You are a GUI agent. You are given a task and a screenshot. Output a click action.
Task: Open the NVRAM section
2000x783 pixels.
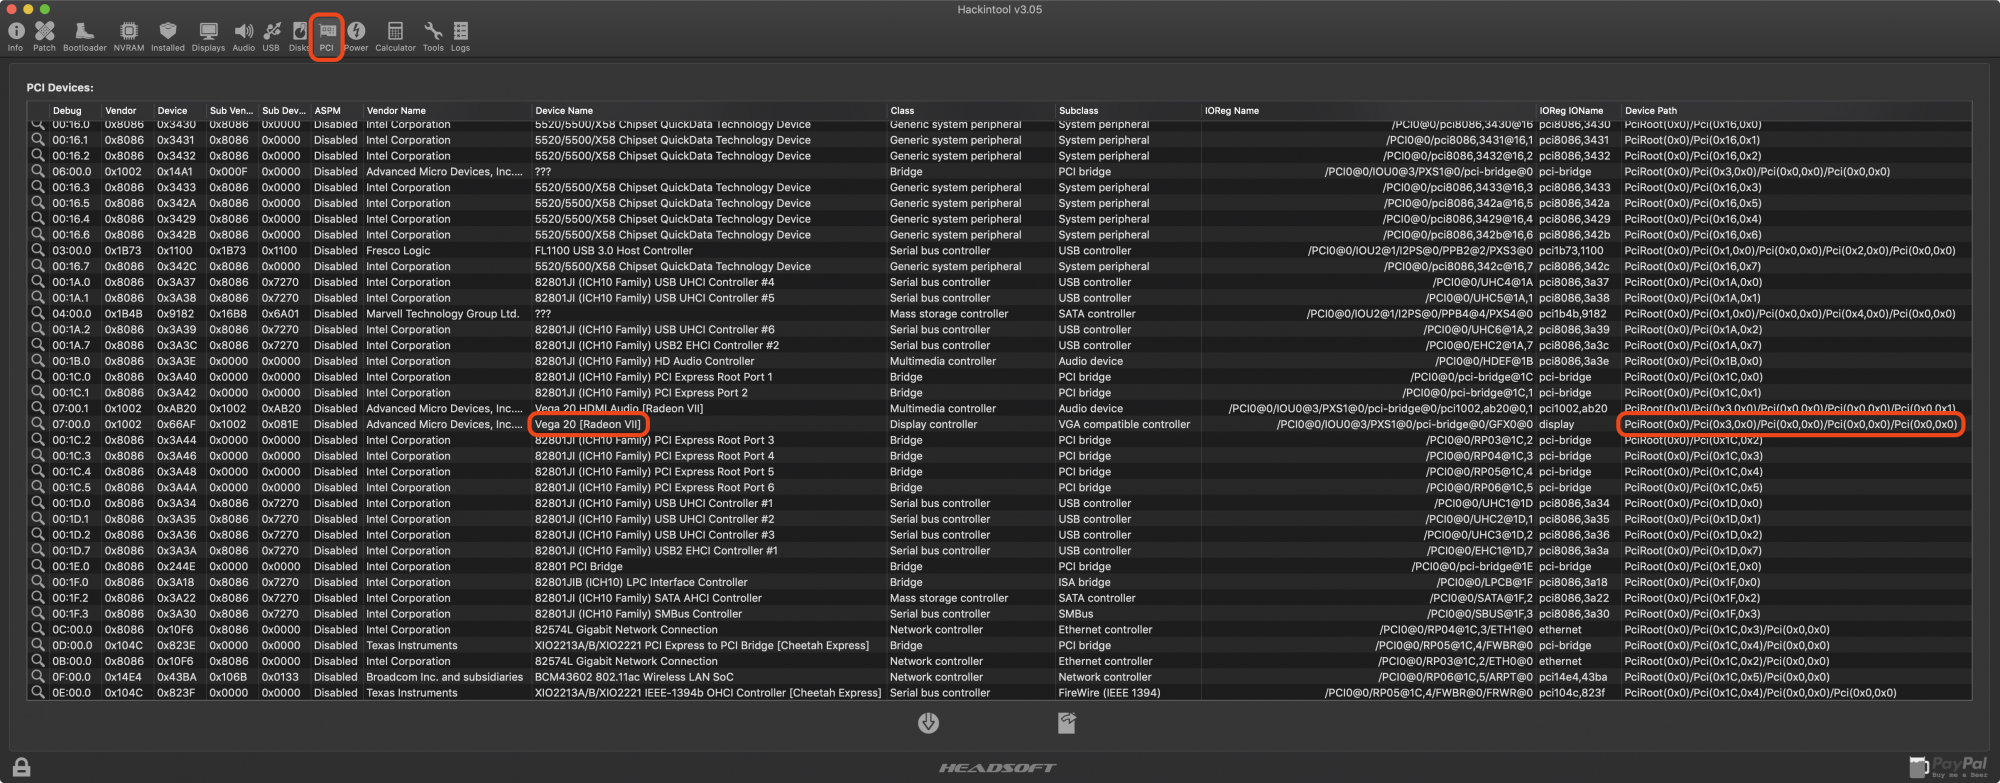click(x=128, y=37)
